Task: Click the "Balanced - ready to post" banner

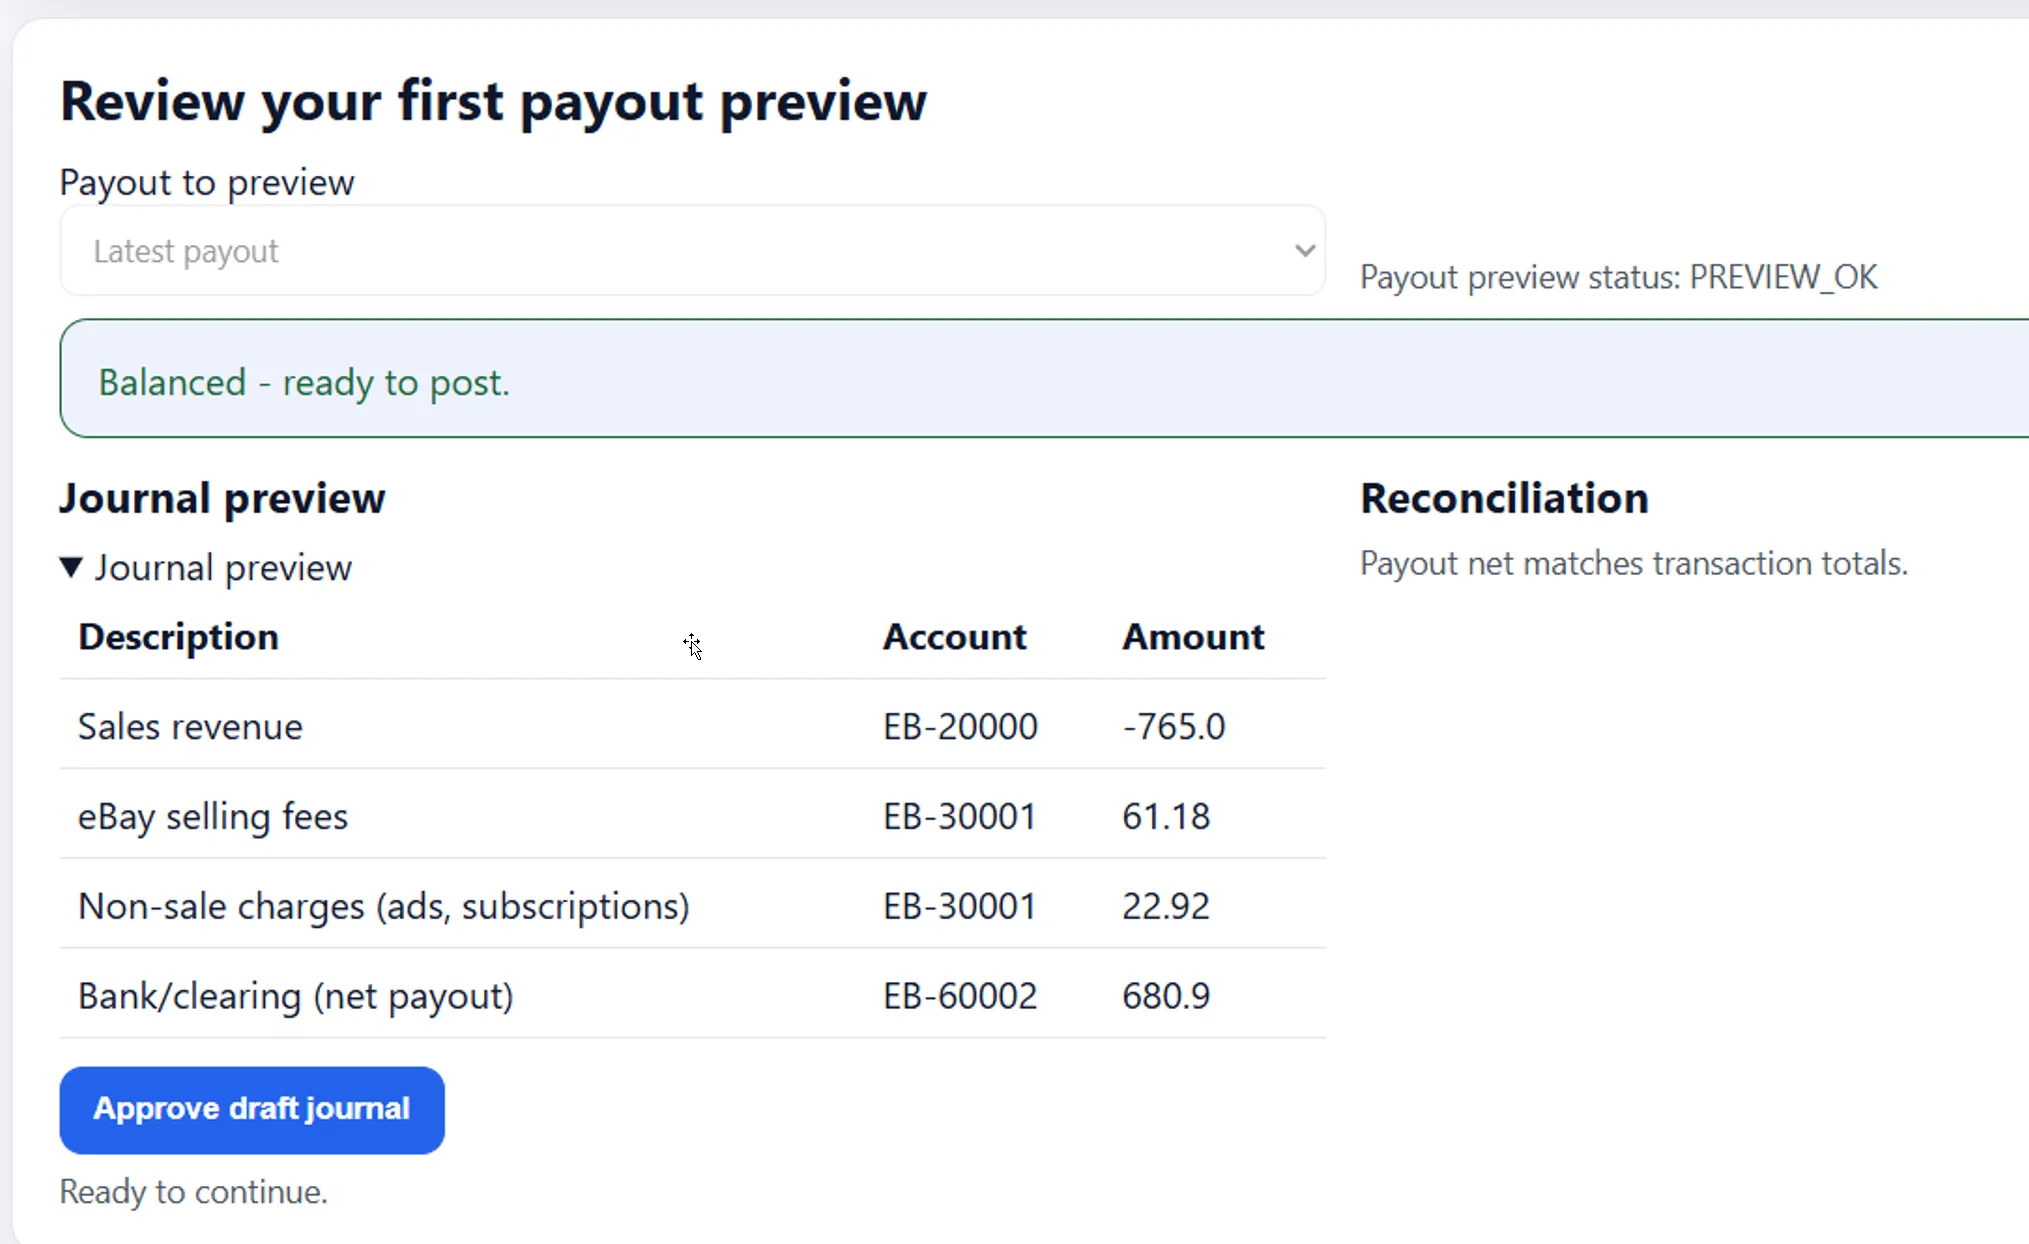Action: pos(303,381)
